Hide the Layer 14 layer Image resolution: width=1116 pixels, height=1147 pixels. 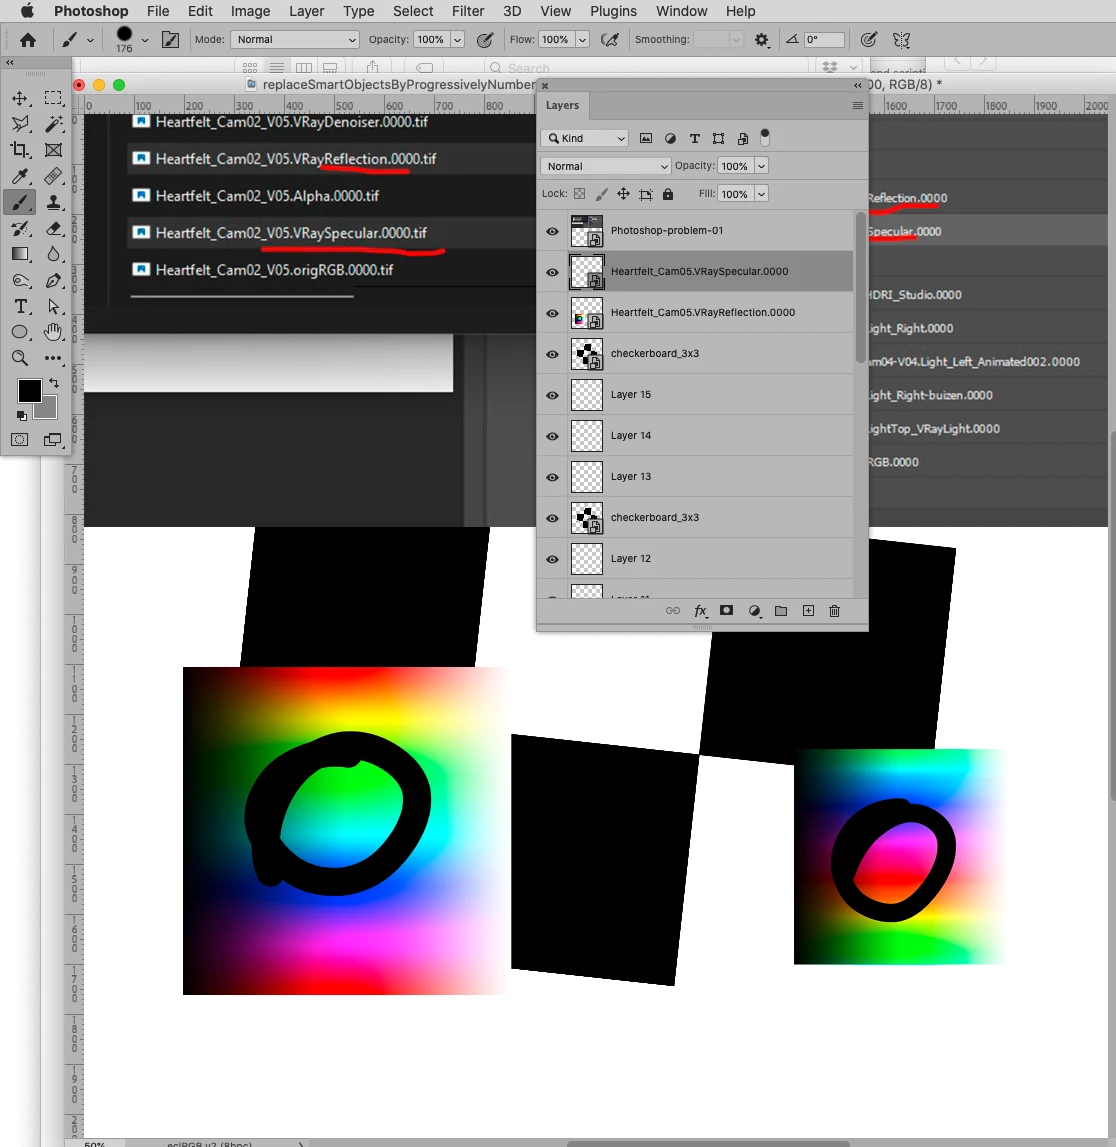pyautogui.click(x=552, y=436)
